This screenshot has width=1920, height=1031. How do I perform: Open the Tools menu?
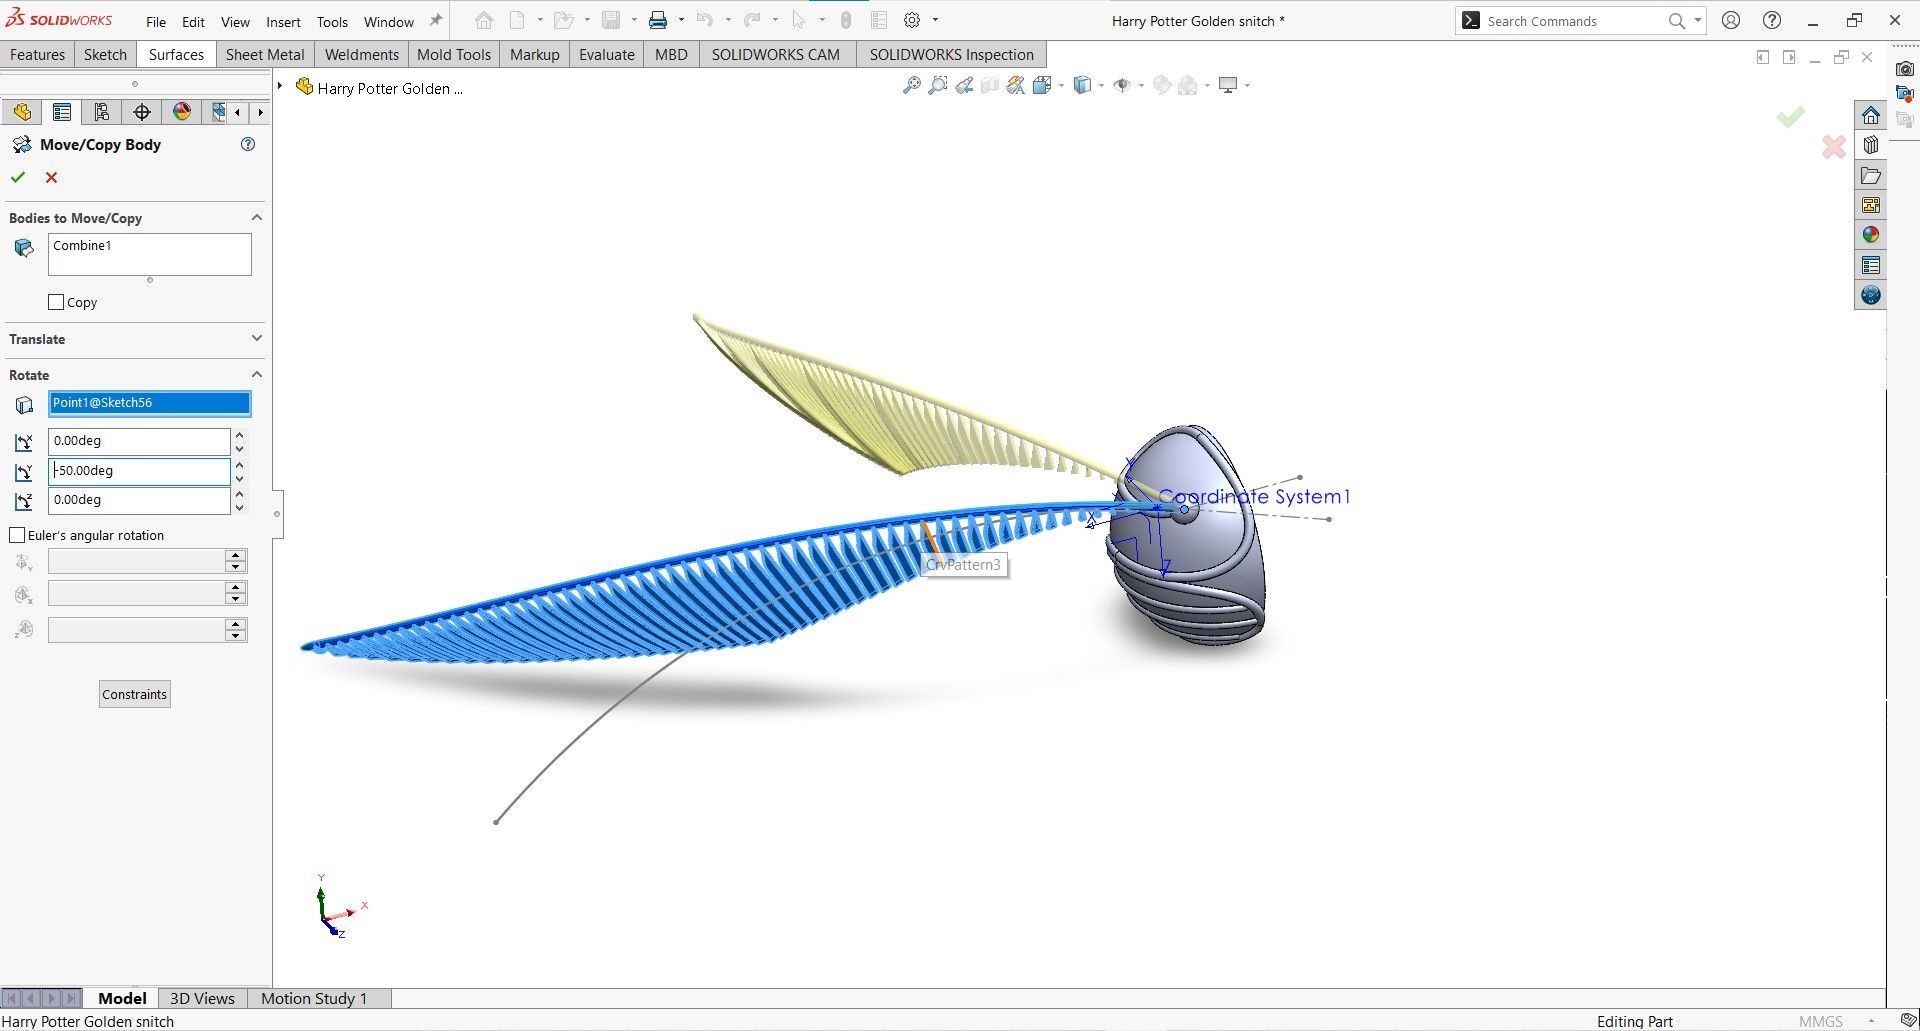point(332,21)
